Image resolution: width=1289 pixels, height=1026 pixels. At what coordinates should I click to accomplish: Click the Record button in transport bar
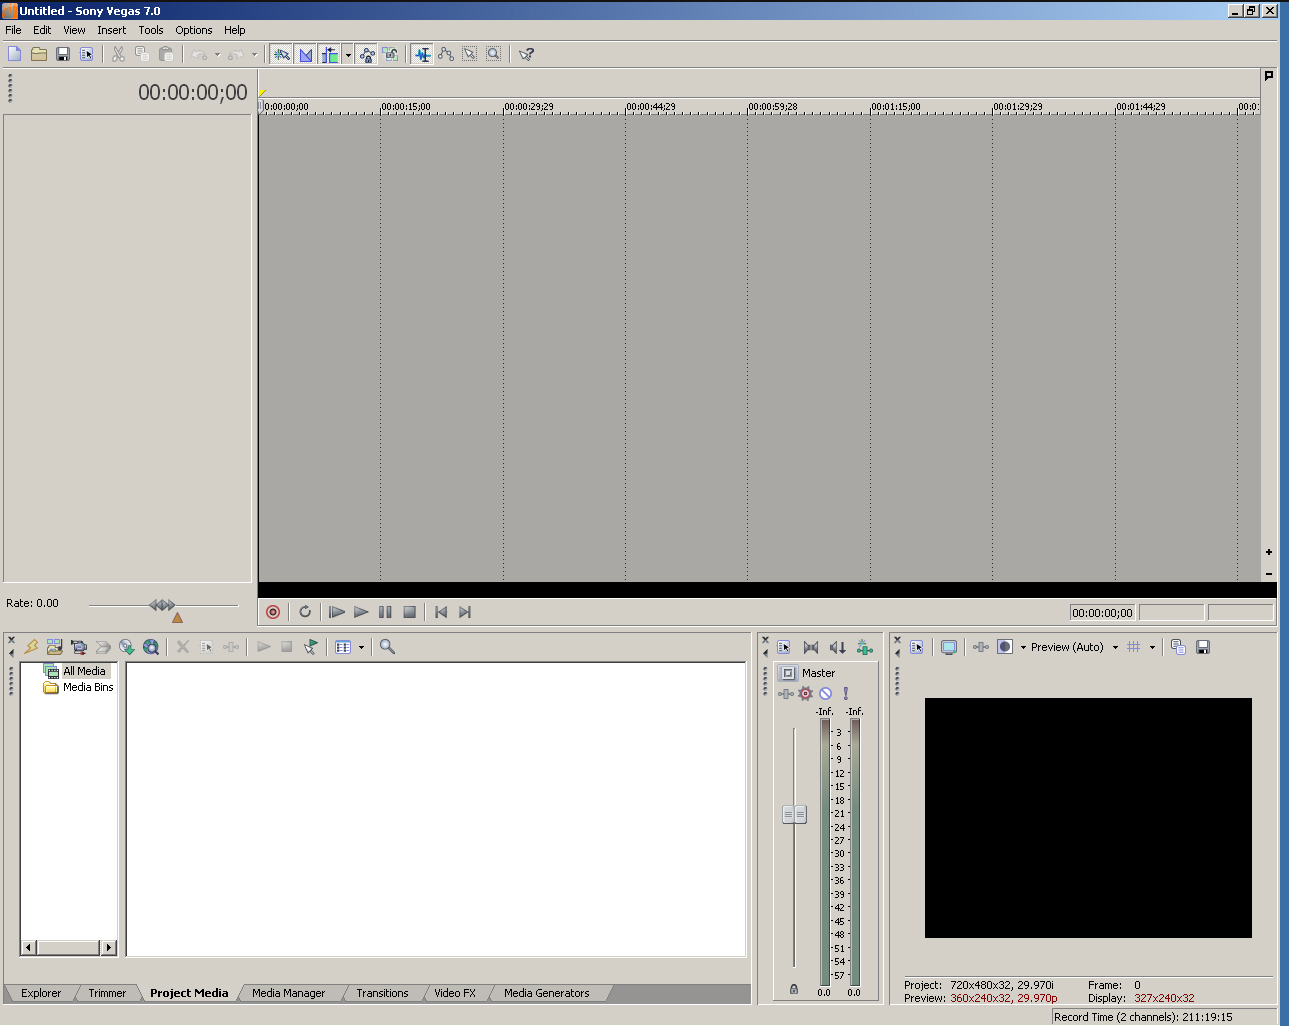(x=273, y=612)
